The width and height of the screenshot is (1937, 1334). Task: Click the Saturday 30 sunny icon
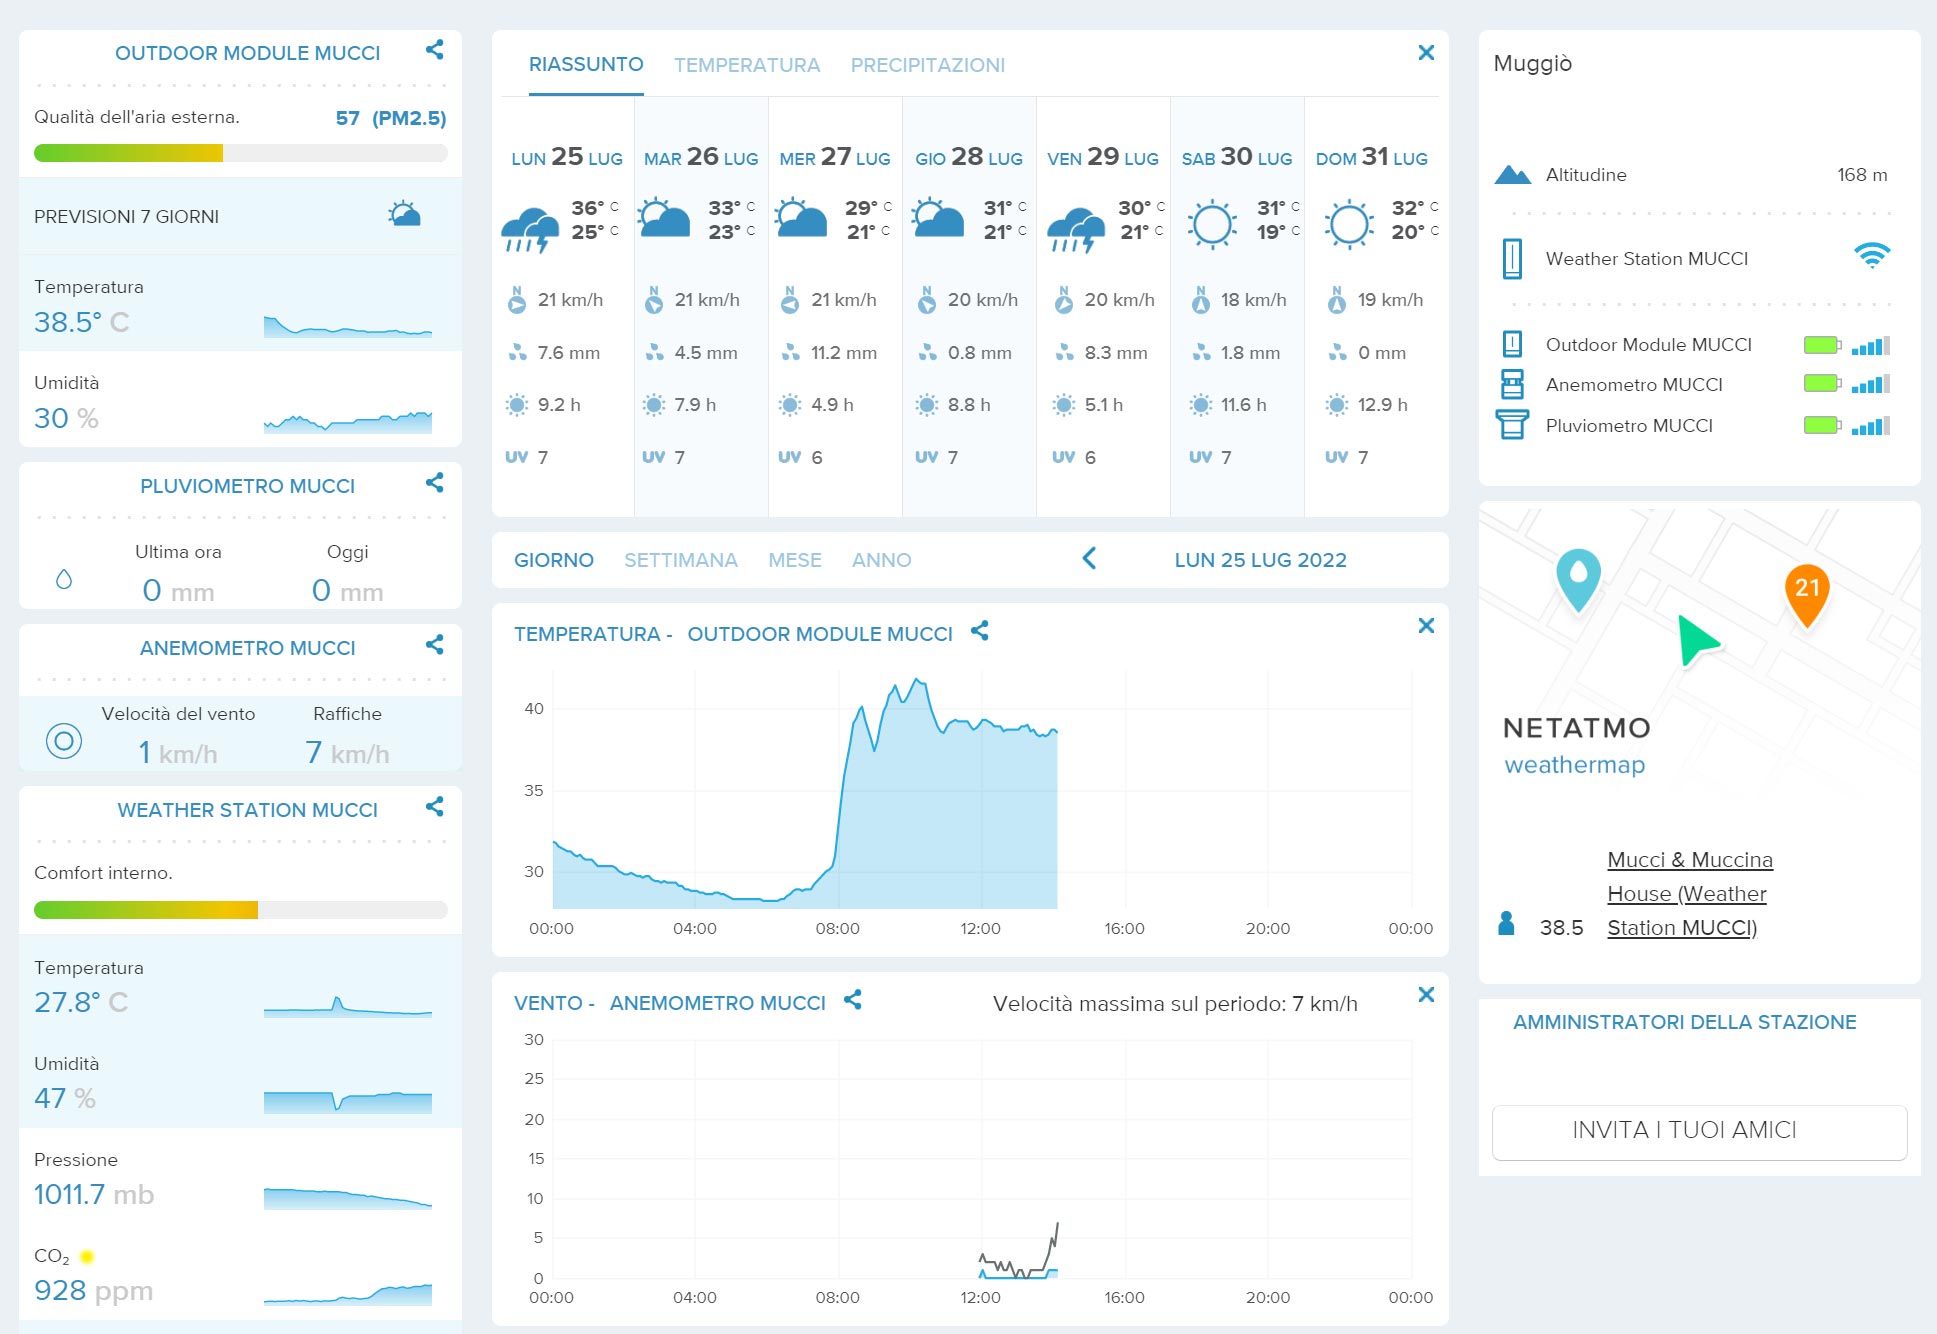[x=1212, y=224]
